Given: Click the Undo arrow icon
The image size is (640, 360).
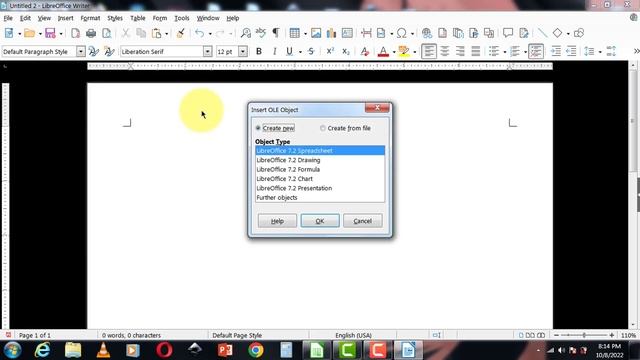Looking at the screenshot, I should click(200, 33).
